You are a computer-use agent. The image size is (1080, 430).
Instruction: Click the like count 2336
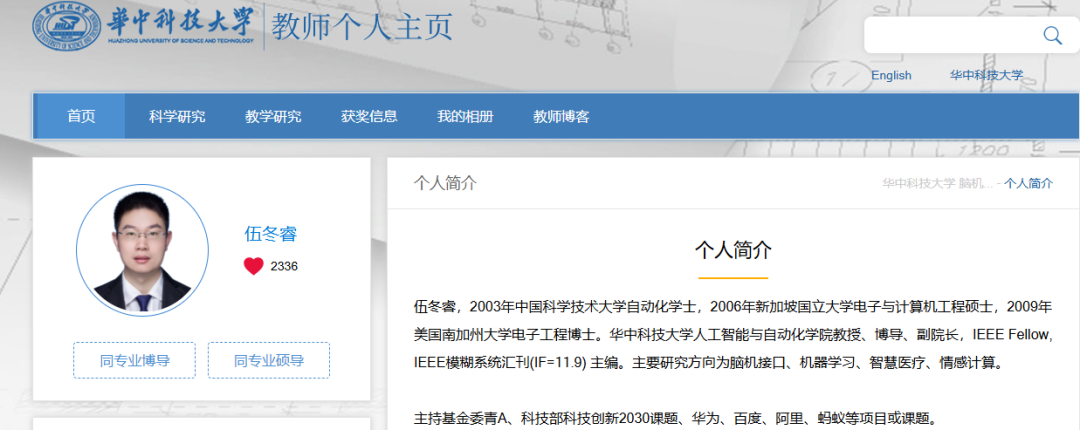pyautogui.click(x=284, y=267)
